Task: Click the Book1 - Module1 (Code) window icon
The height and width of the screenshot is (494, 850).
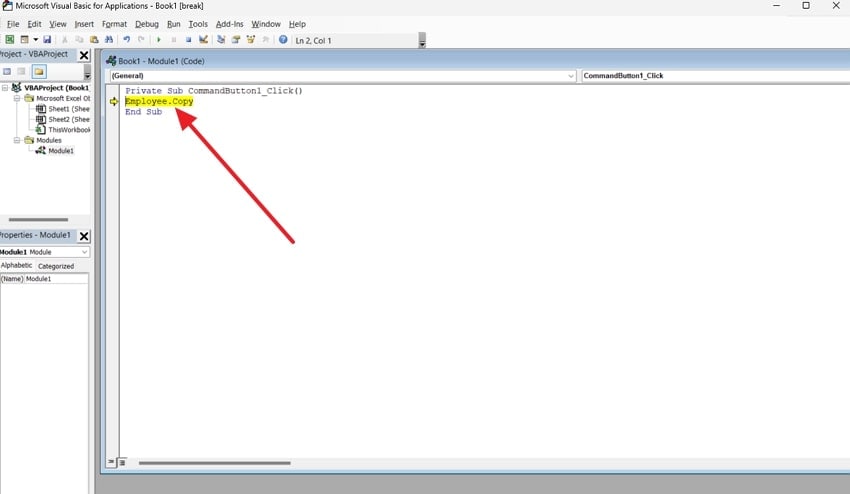Action: (x=111, y=61)
